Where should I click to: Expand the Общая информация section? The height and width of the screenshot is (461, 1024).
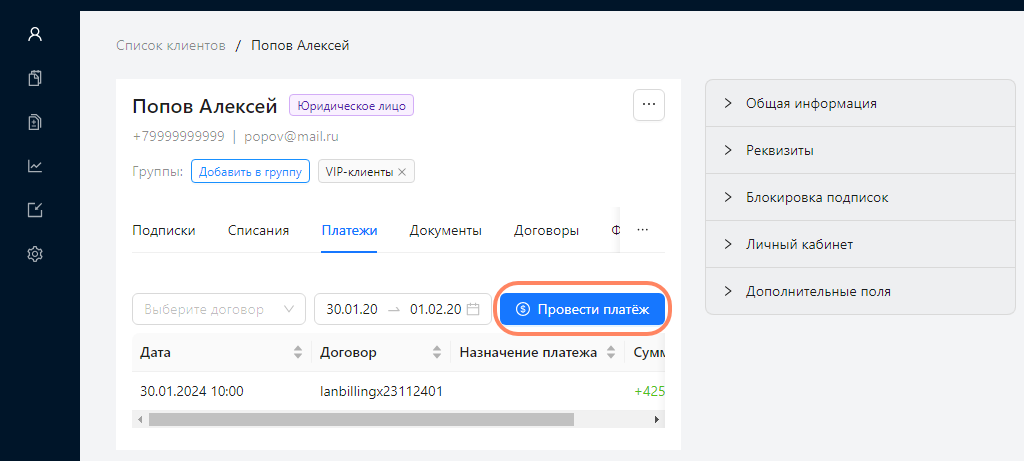811,103
